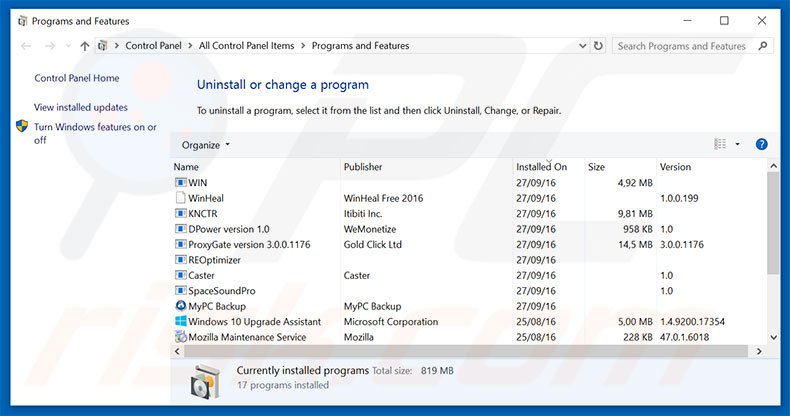Click horizontal scroll left arrow
The image size is (790, 416).
tap(177, 352)
